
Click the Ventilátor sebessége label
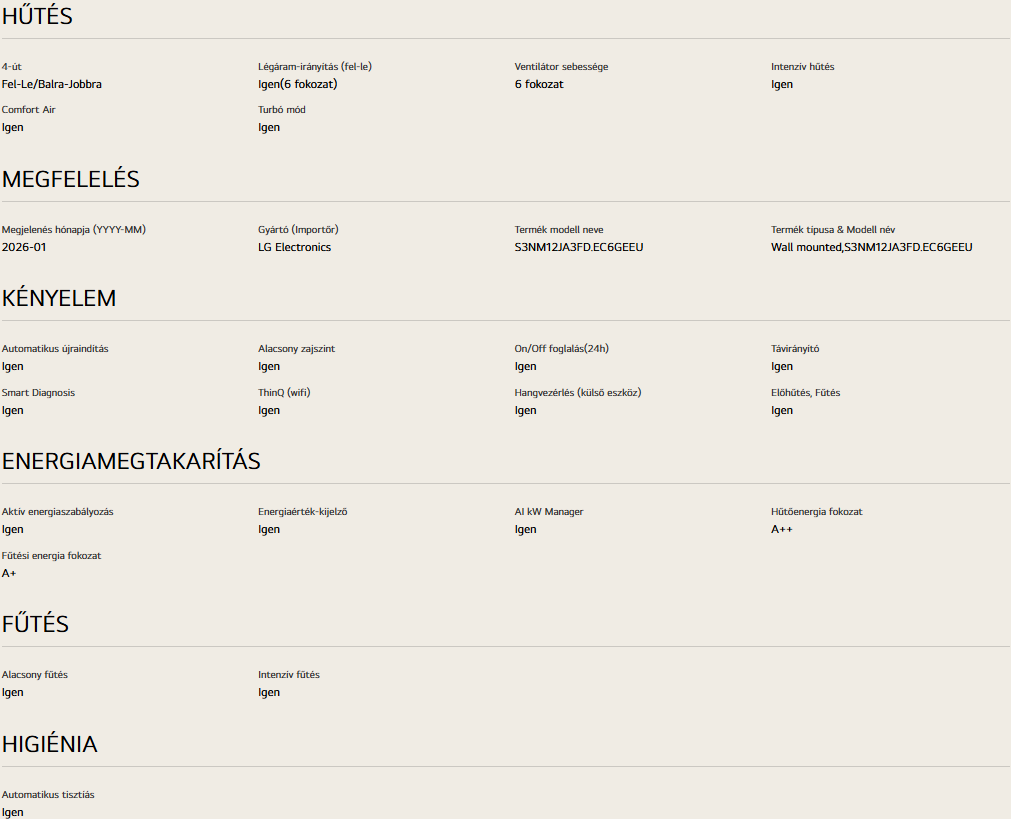click(561, 66)
